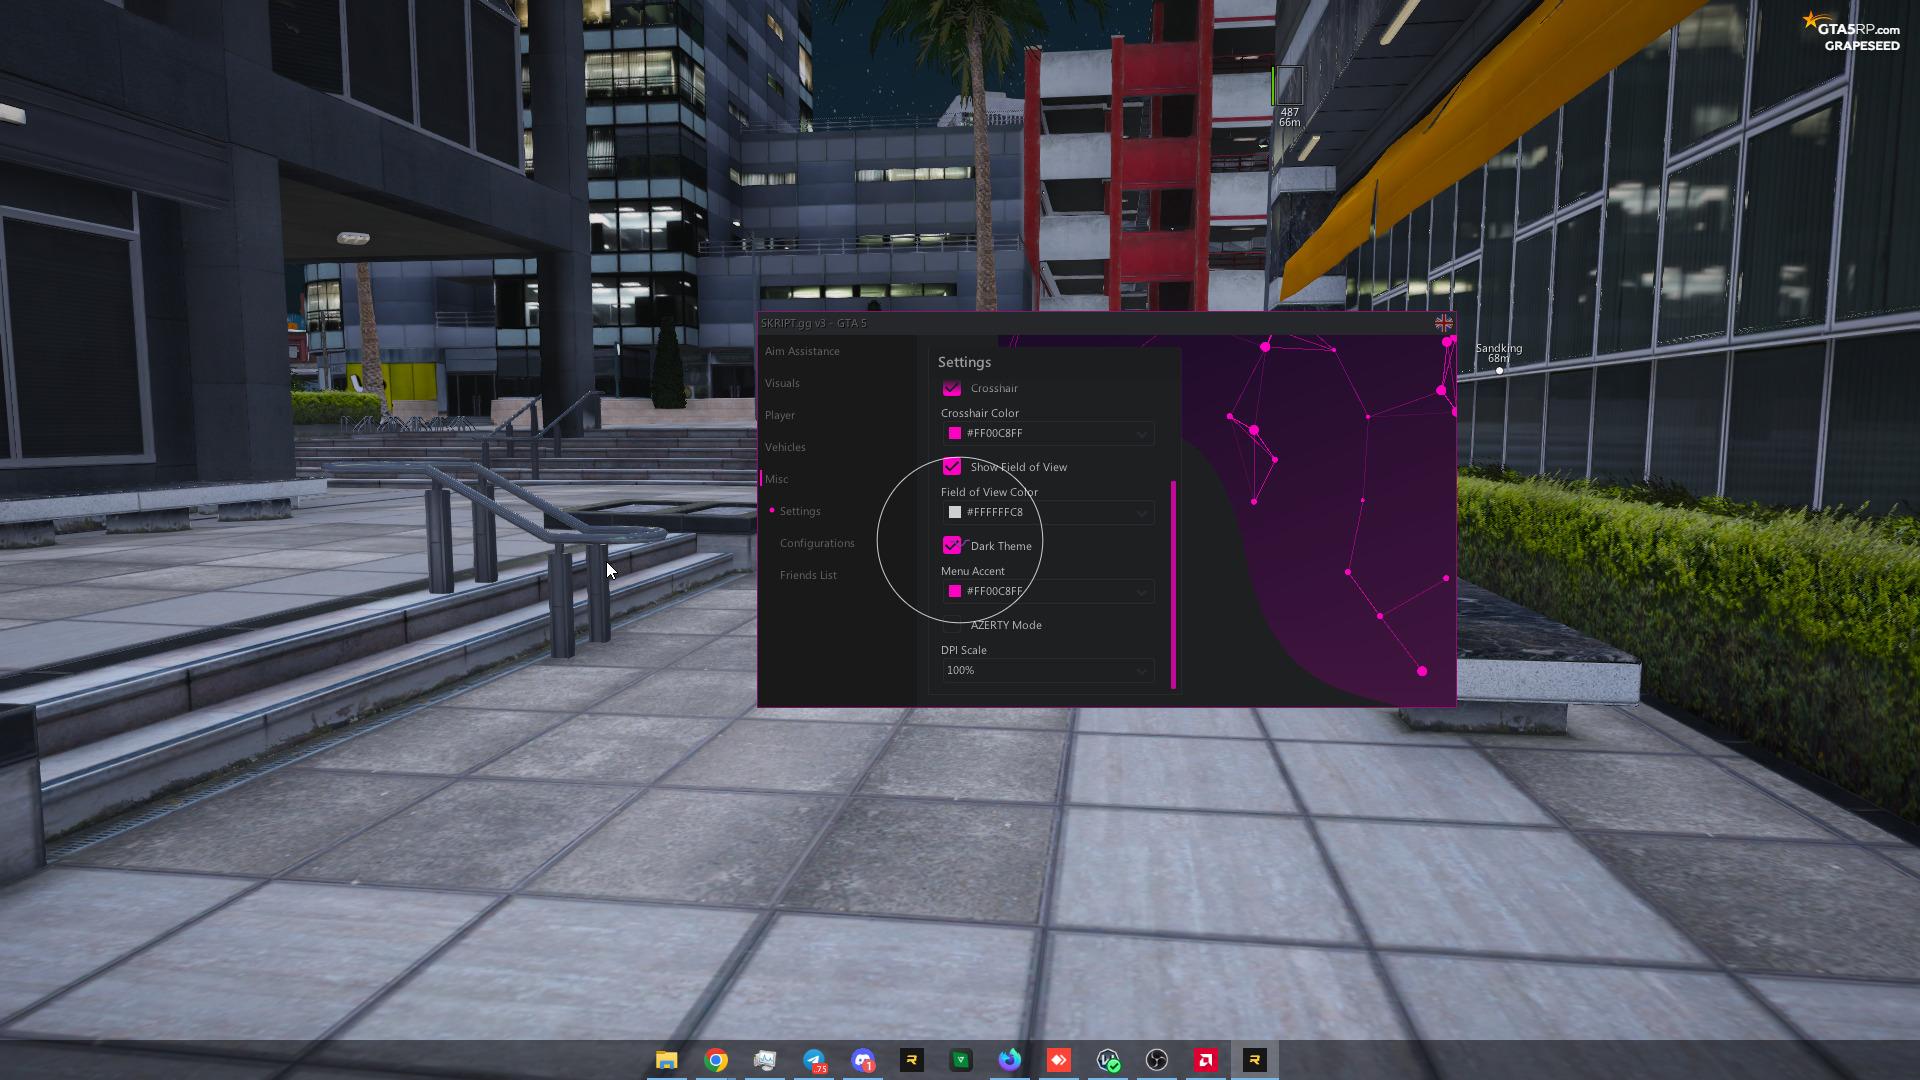Expand the Menu Accent color dropdown
Viewport: 1920px width, 1080px height.
[1141, 592]
